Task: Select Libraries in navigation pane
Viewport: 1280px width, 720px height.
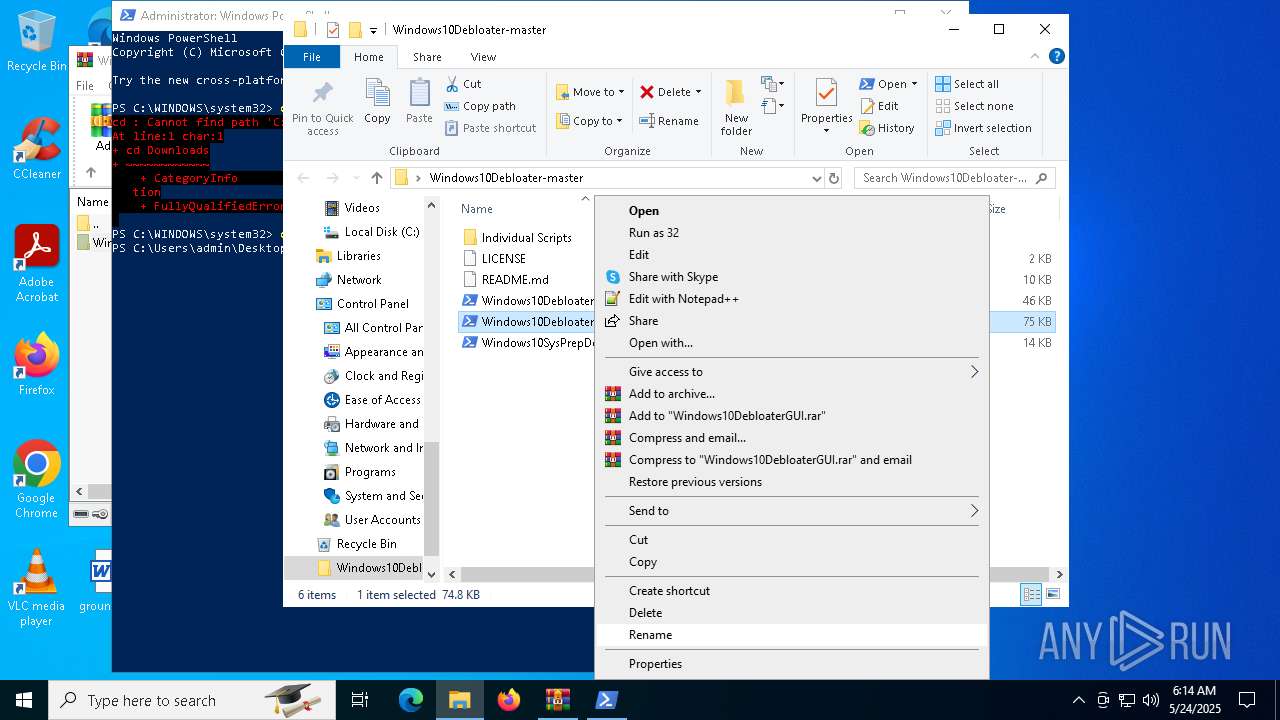Action: pos(358,256)
